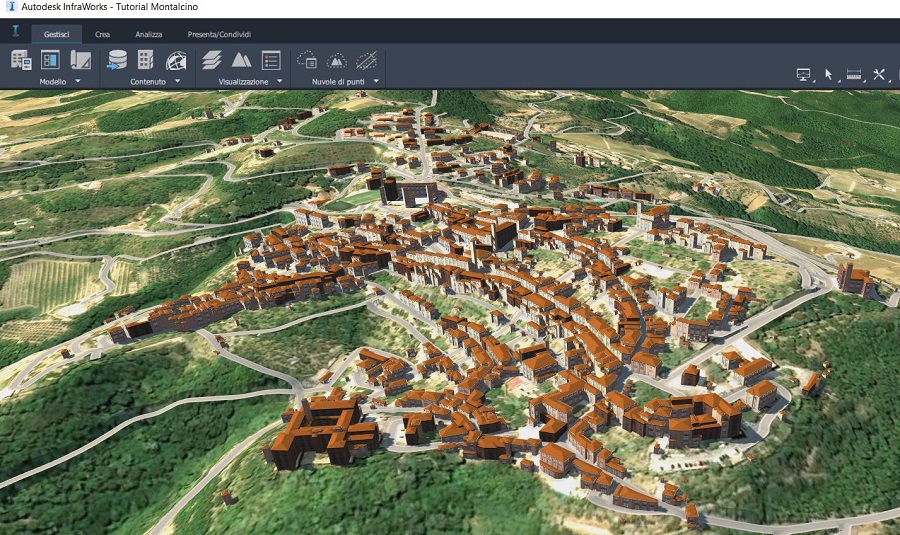This screenshot has width=900, height=535.
Task: Open the Presenta/Condividi ribbon tab
Action: pyautogui.click(x=219, y=34)
